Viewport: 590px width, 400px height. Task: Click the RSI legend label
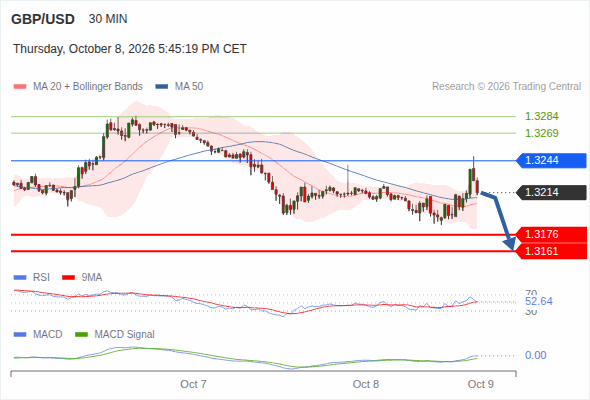click(41, 277)
